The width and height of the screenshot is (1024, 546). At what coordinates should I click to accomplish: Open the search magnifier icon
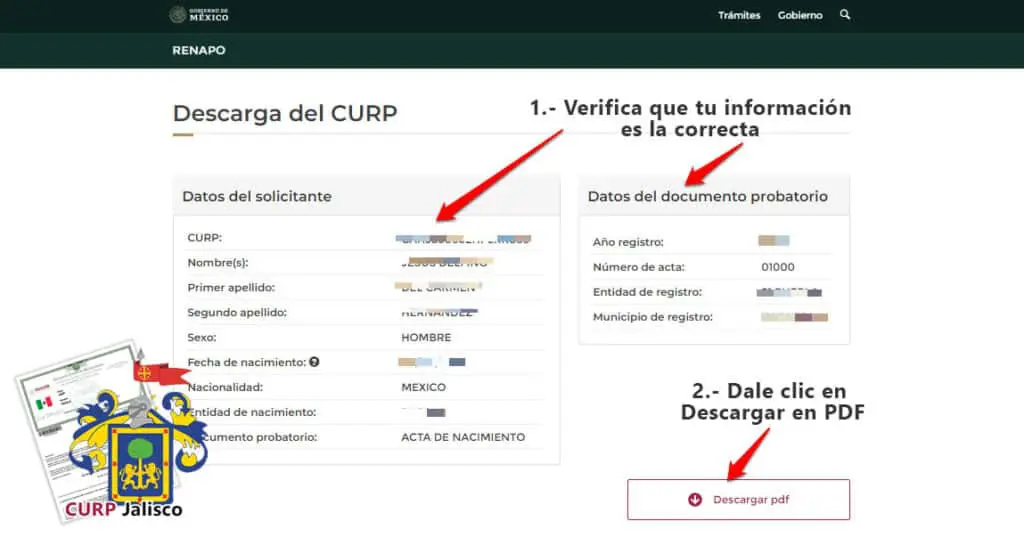click(844, 14)
